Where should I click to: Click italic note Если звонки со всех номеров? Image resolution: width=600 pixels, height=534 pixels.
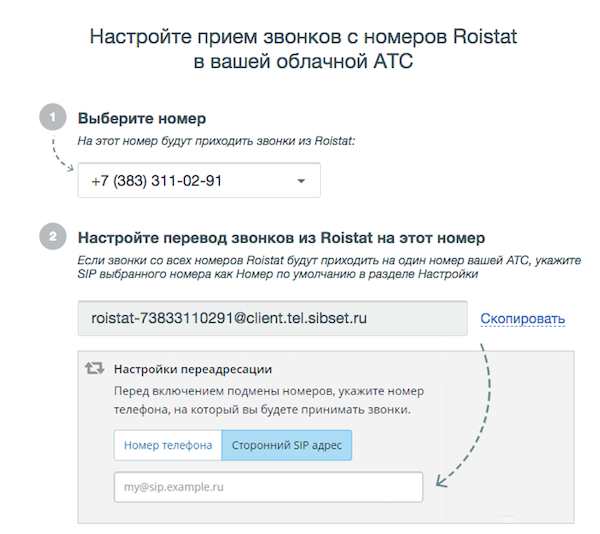tap(329, 267)
